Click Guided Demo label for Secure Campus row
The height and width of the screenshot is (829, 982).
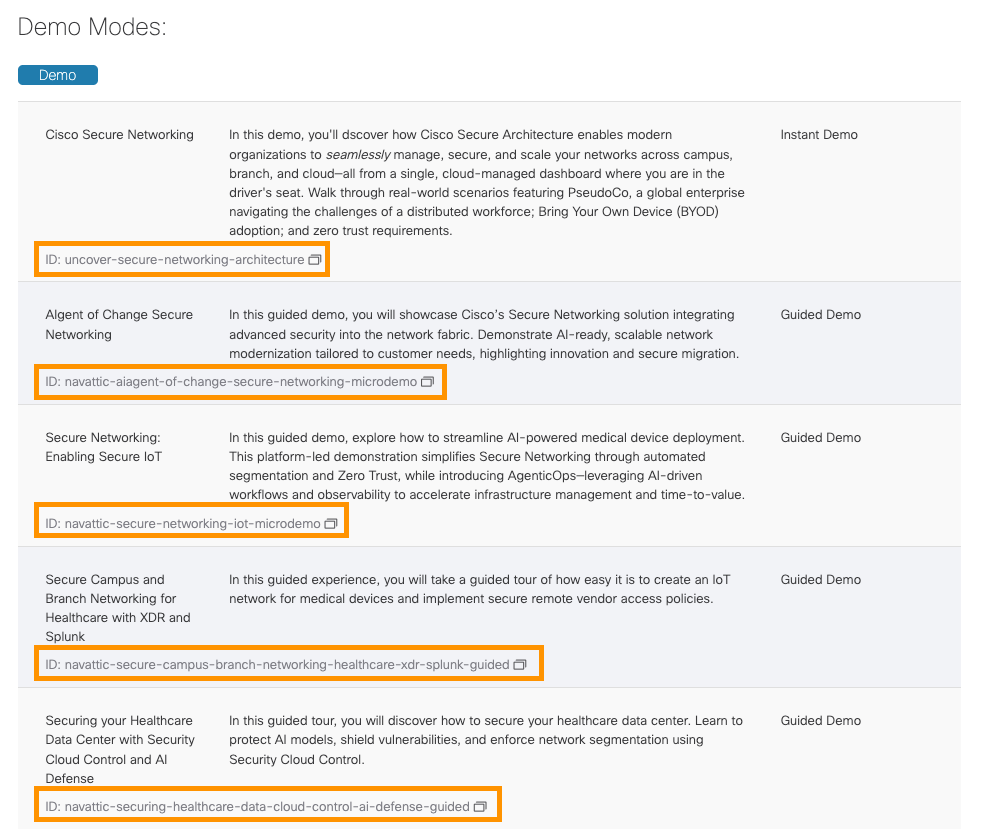coord(821,580)
